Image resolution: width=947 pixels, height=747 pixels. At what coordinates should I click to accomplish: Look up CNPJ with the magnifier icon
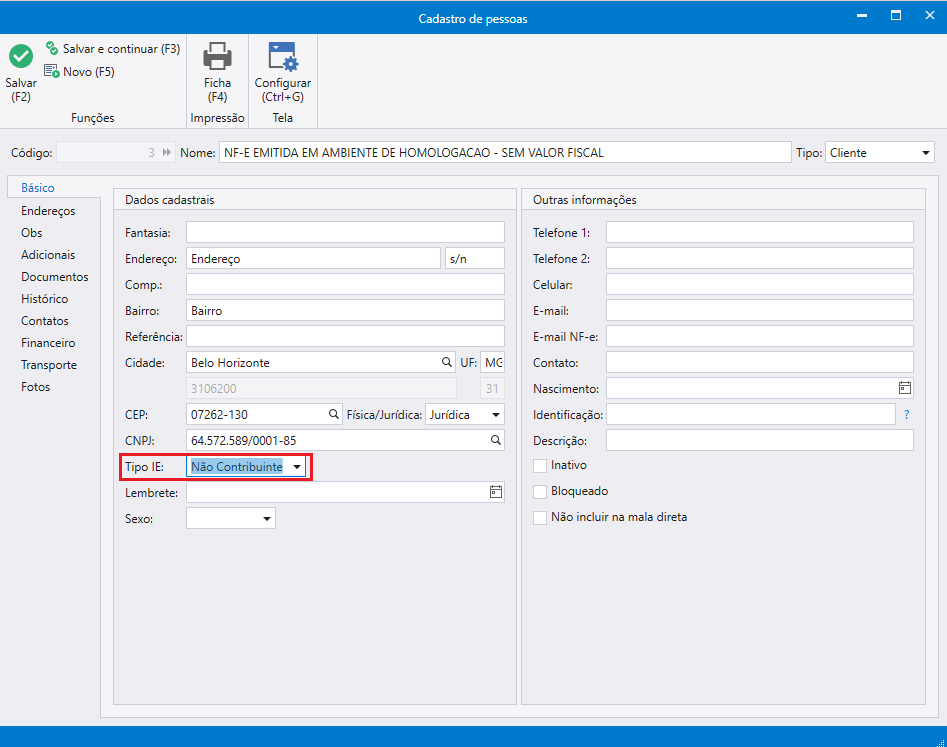click(495, 440)
